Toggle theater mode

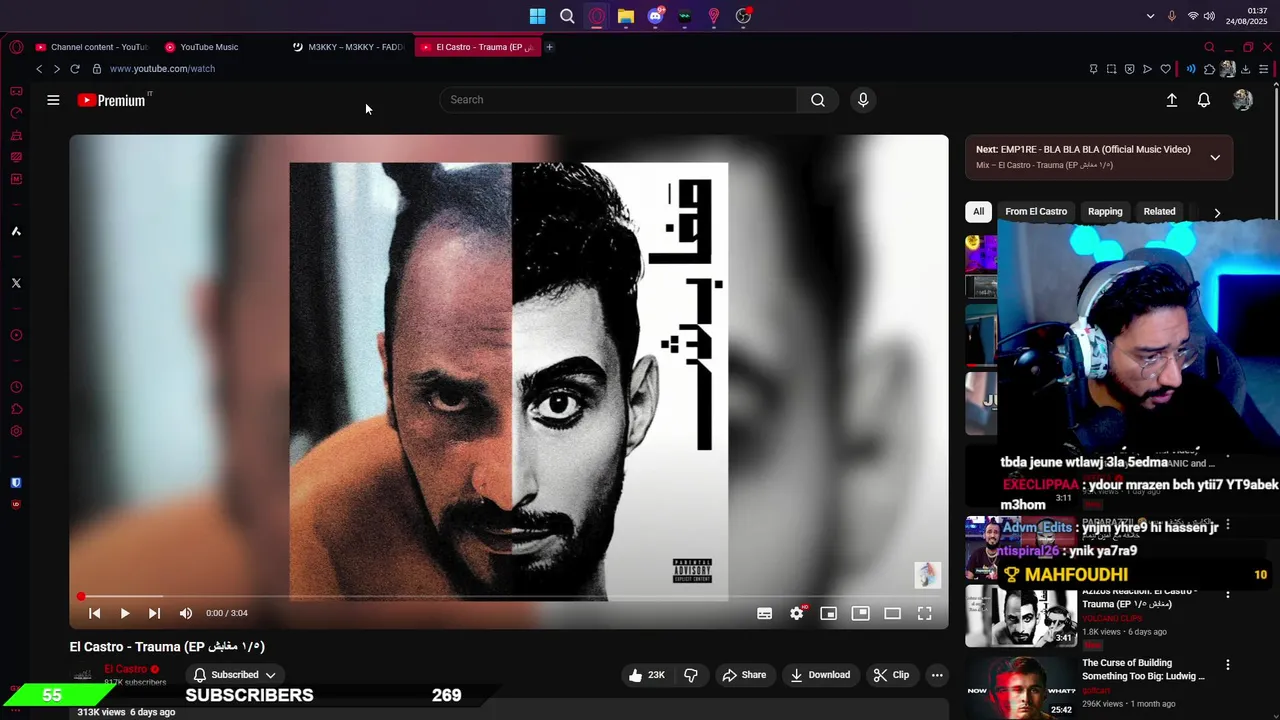pos(893,613)
